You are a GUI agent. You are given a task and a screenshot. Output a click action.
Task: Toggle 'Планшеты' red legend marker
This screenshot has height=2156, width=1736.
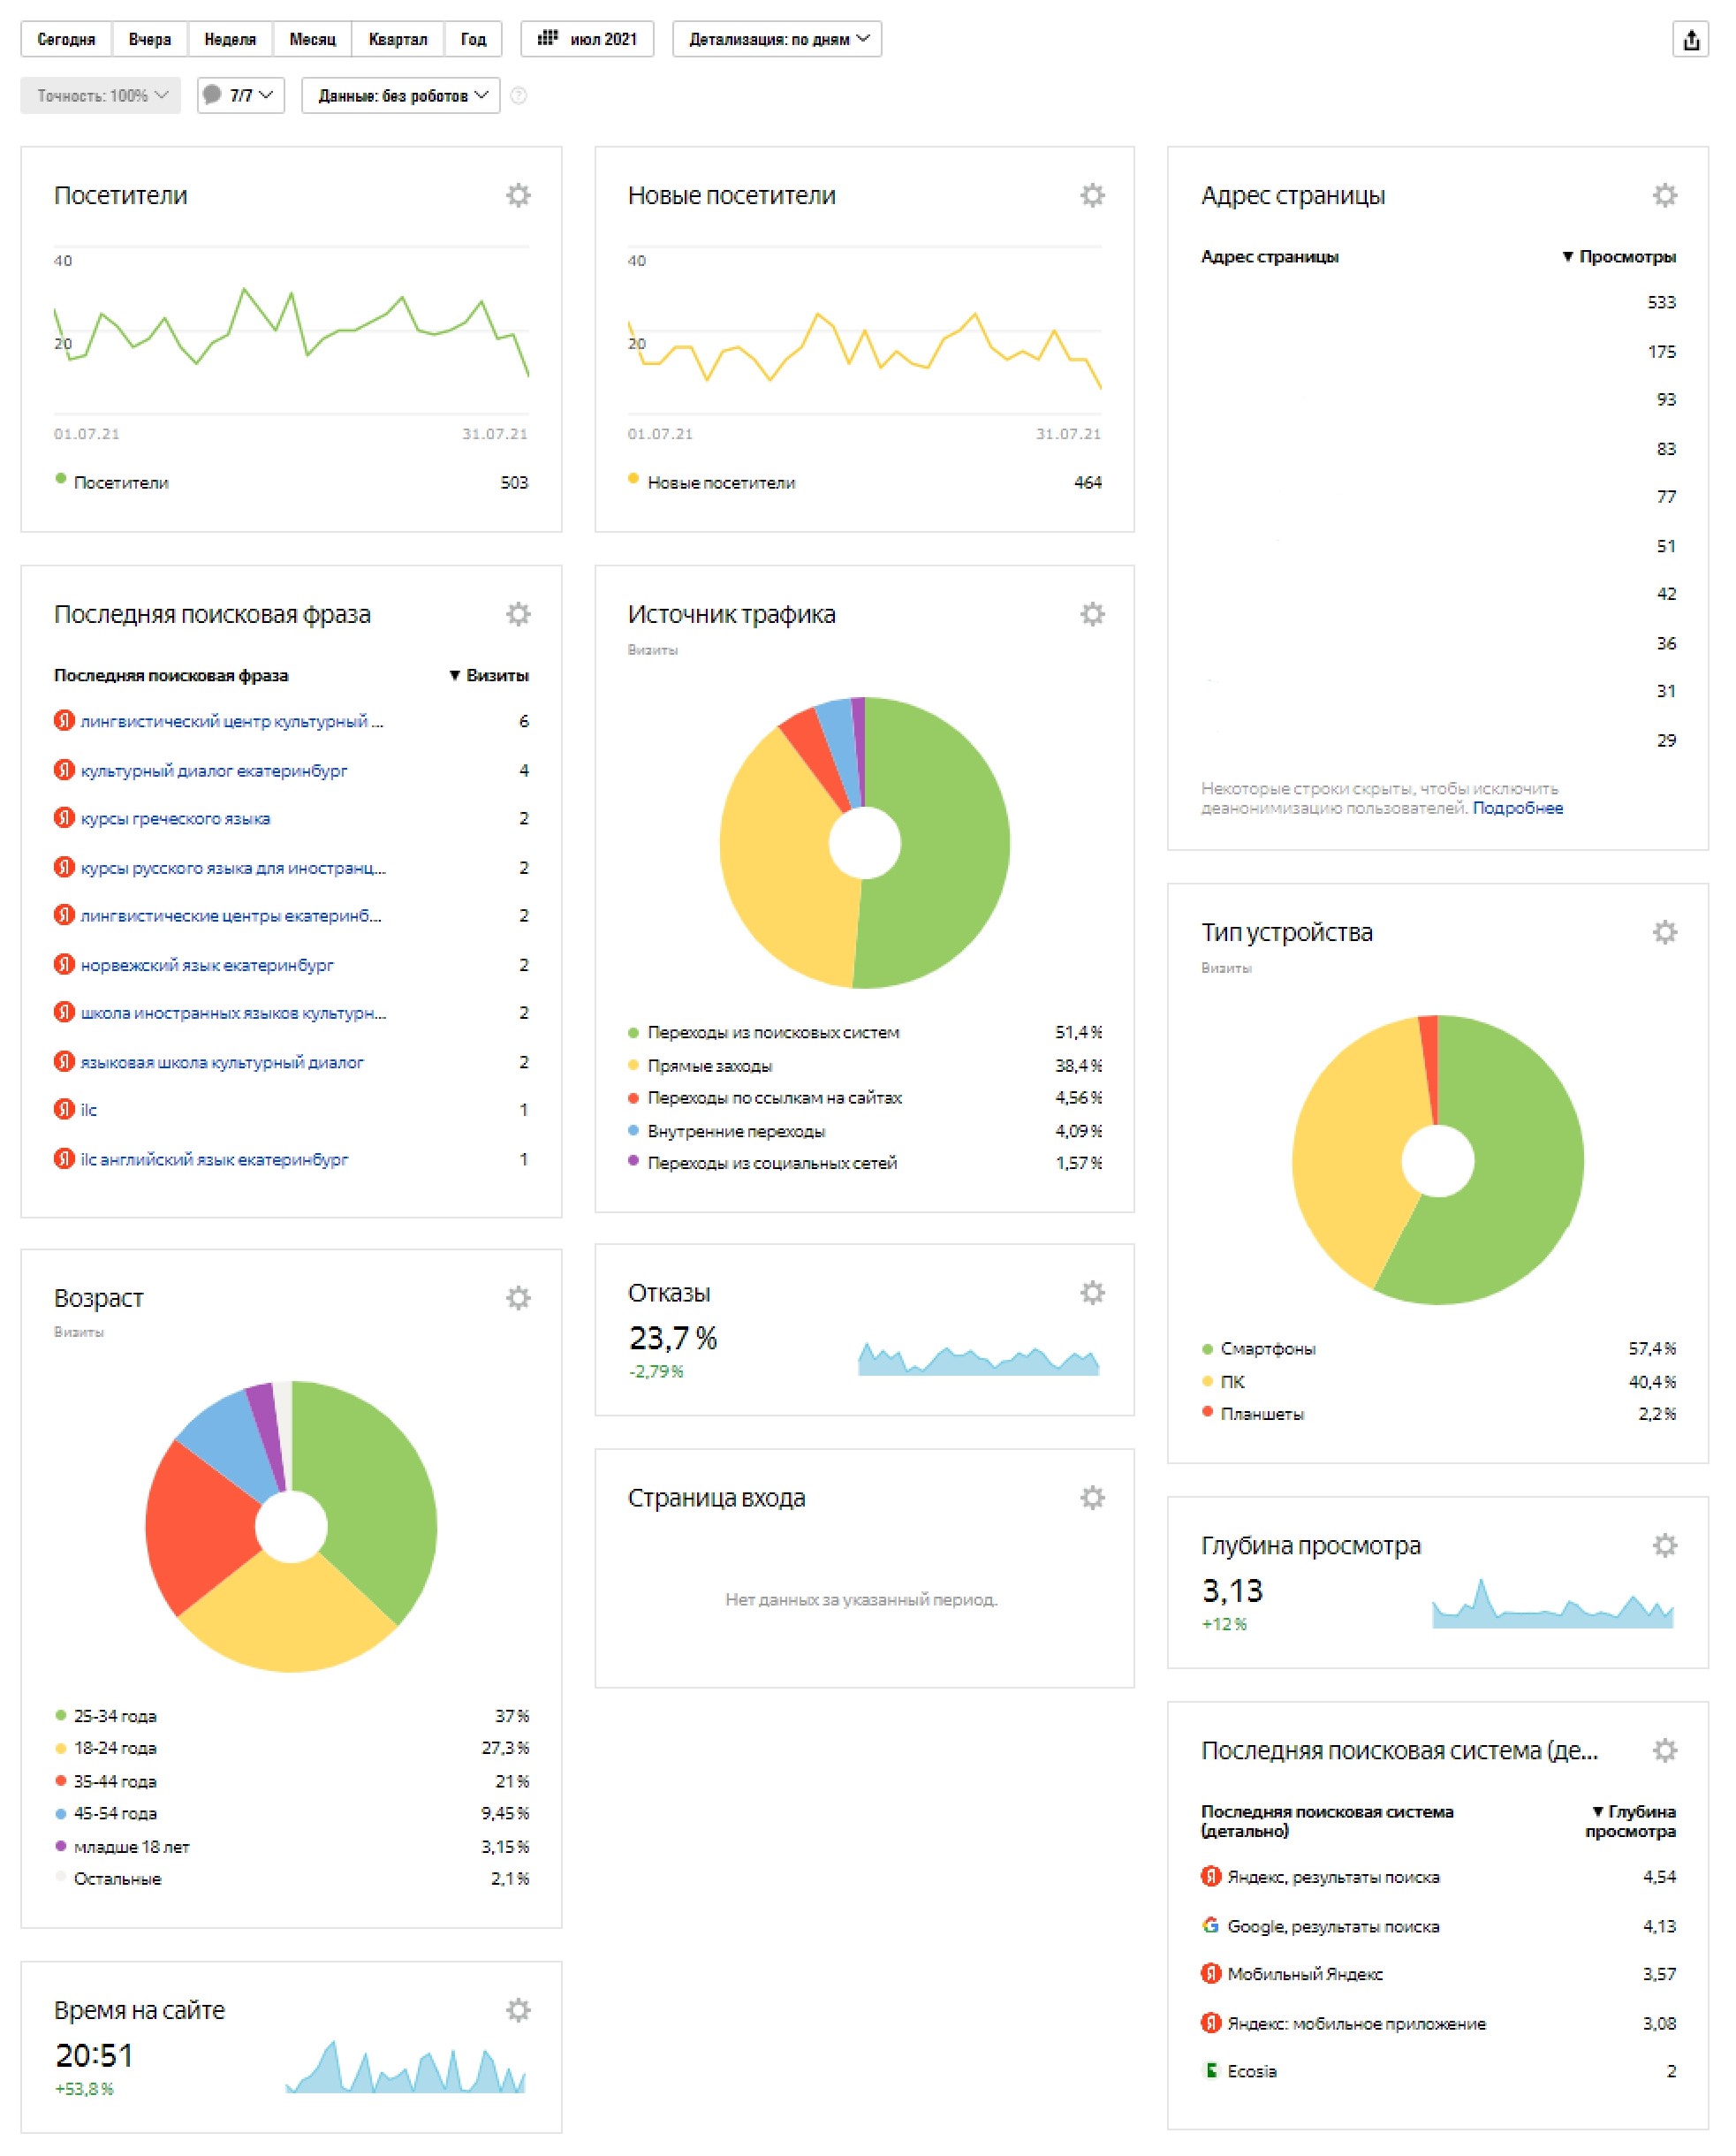click(x=1207, y=1413)
